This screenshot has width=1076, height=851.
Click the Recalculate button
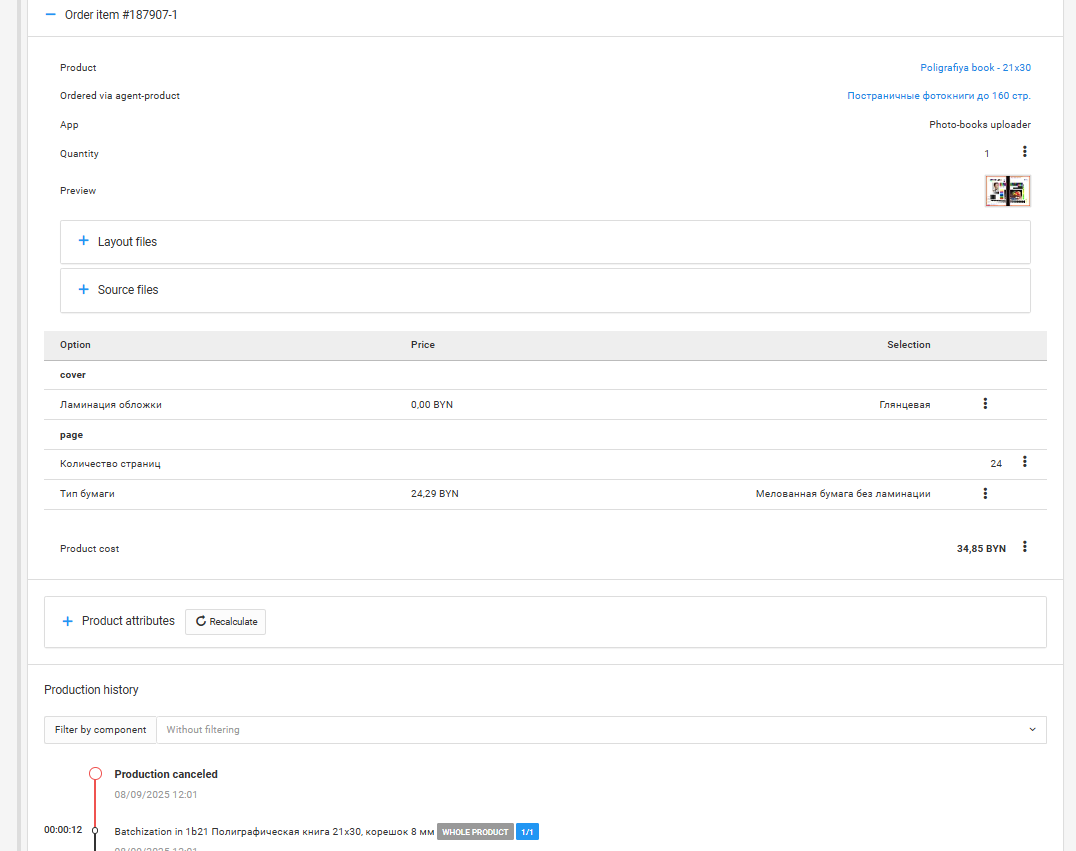pyautogui.click(x=225, y=622)
